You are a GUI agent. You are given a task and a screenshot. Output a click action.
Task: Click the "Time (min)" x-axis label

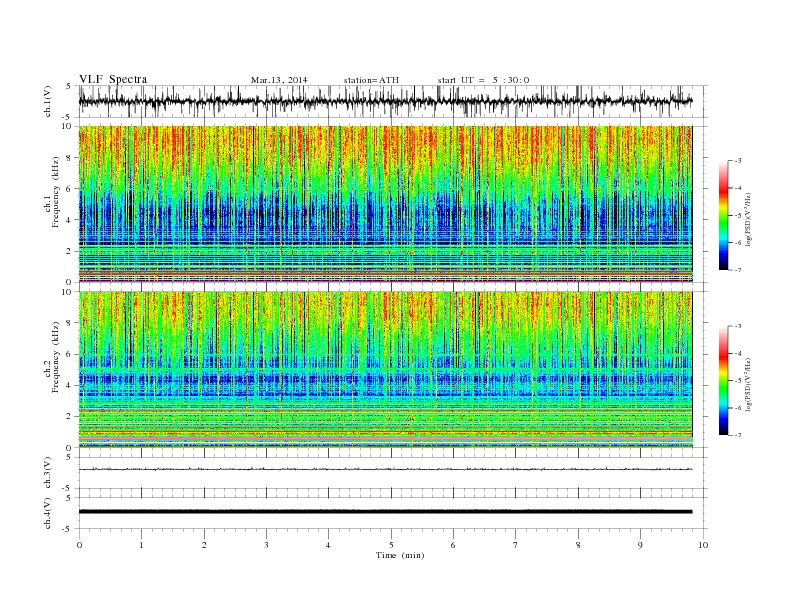[400, 555]
